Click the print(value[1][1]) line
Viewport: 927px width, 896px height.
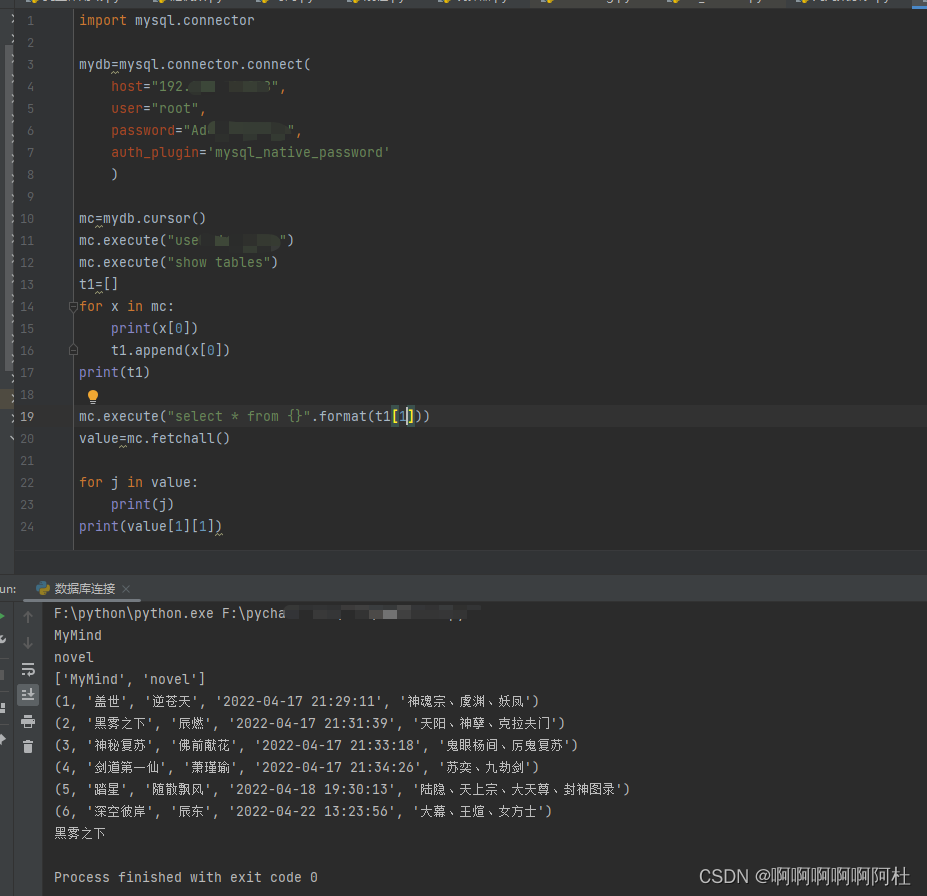(150, 527)
